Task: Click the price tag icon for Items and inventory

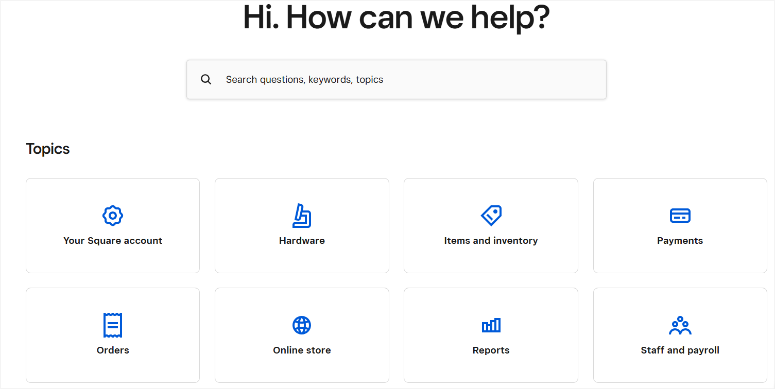Action: click(491, 216)
